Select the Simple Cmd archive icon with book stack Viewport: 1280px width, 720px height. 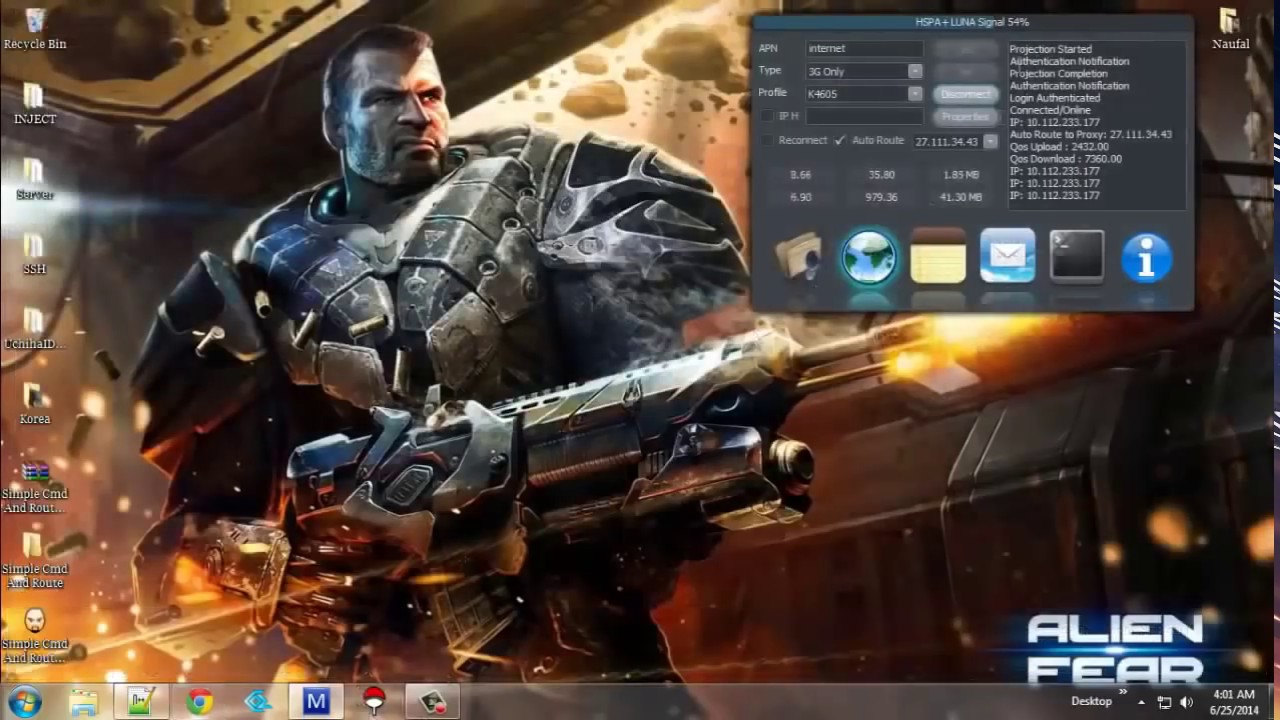point(35,485)
